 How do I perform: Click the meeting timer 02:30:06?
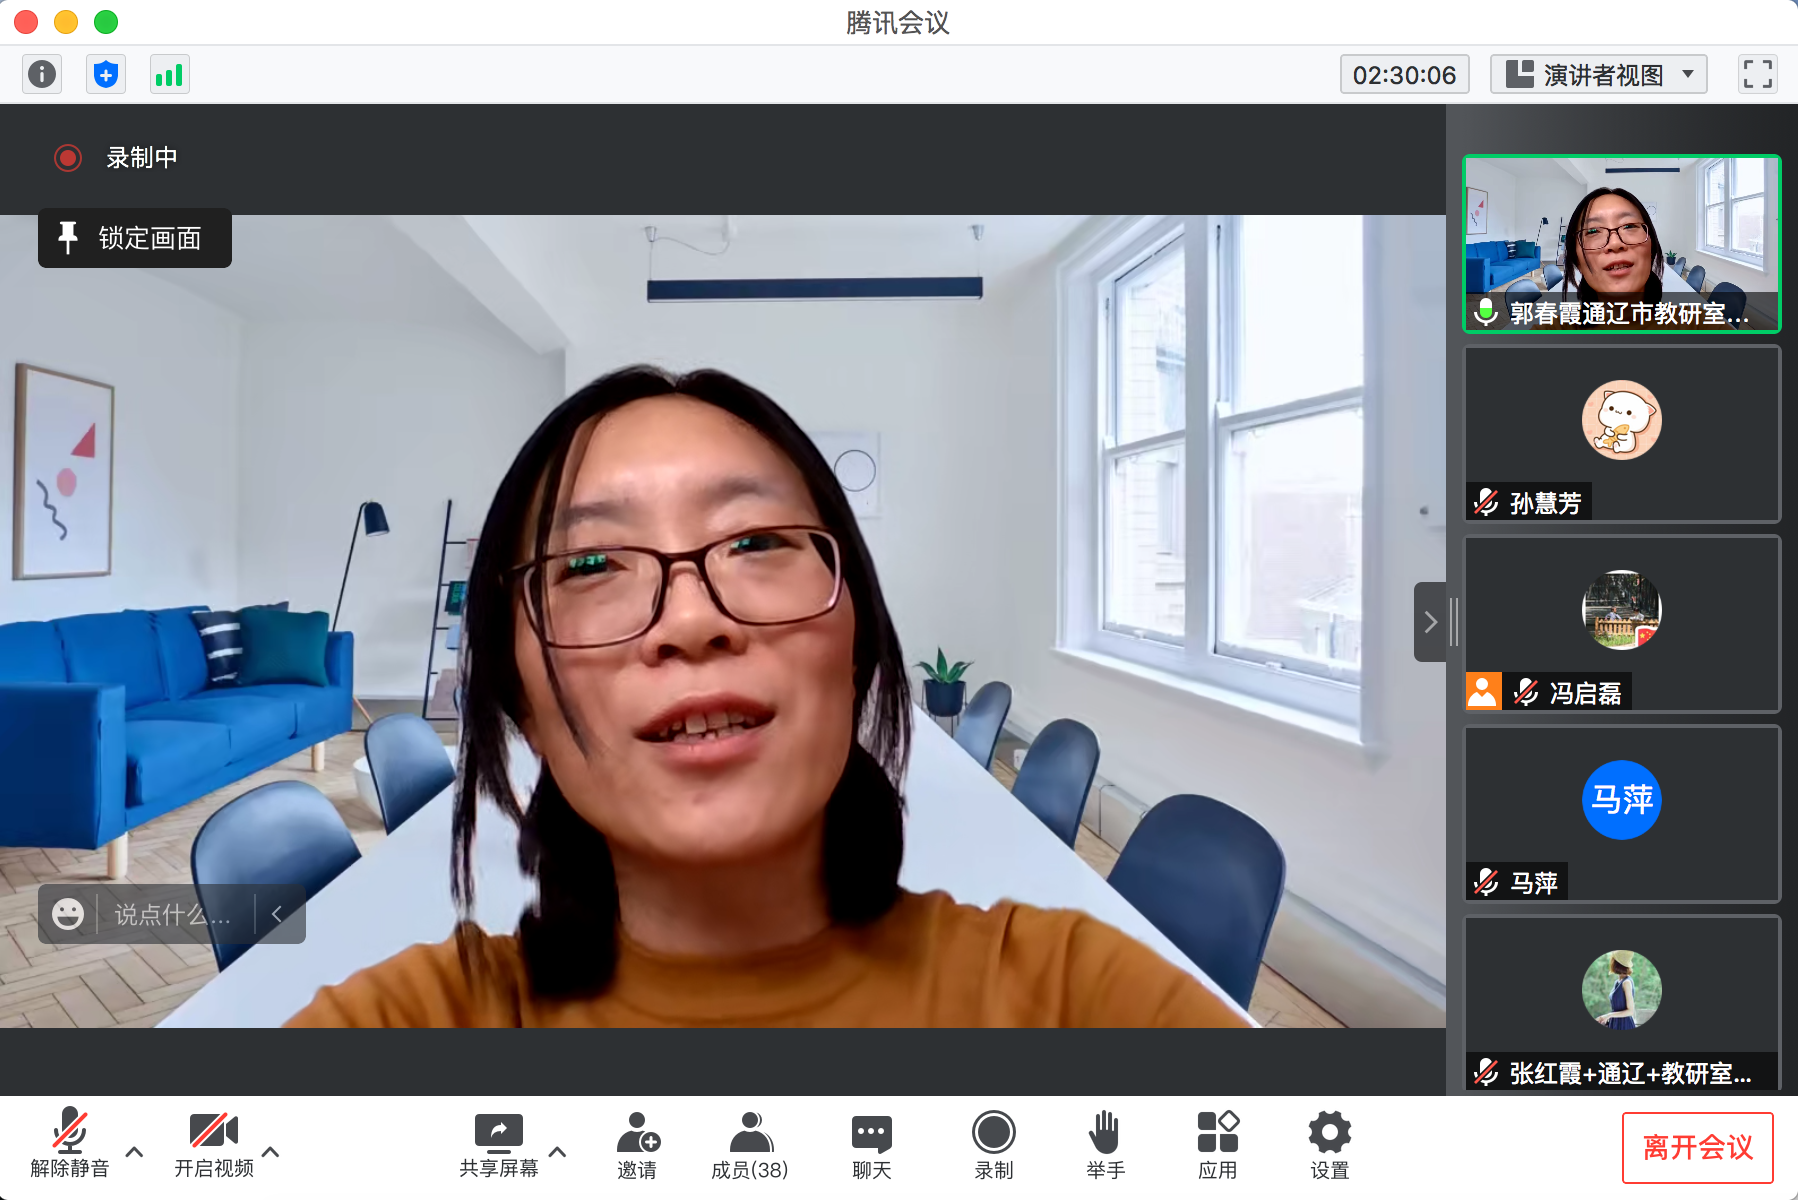[1404, 74]
